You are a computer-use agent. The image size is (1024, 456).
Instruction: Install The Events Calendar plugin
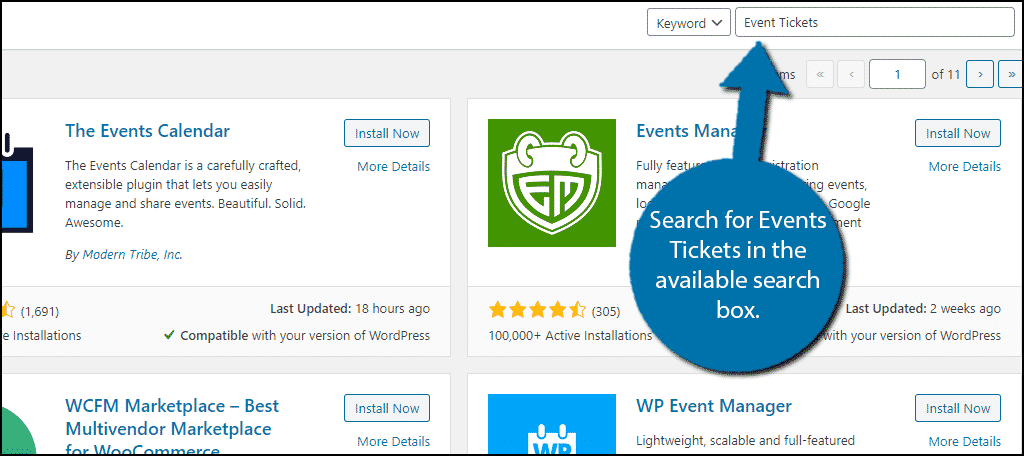coord(387,133)
